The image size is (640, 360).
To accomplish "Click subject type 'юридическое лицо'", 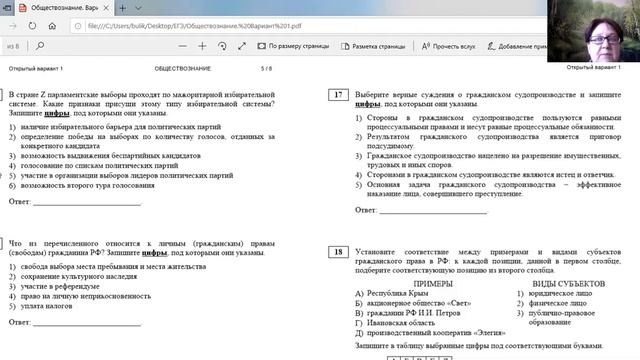I will 560,293.
